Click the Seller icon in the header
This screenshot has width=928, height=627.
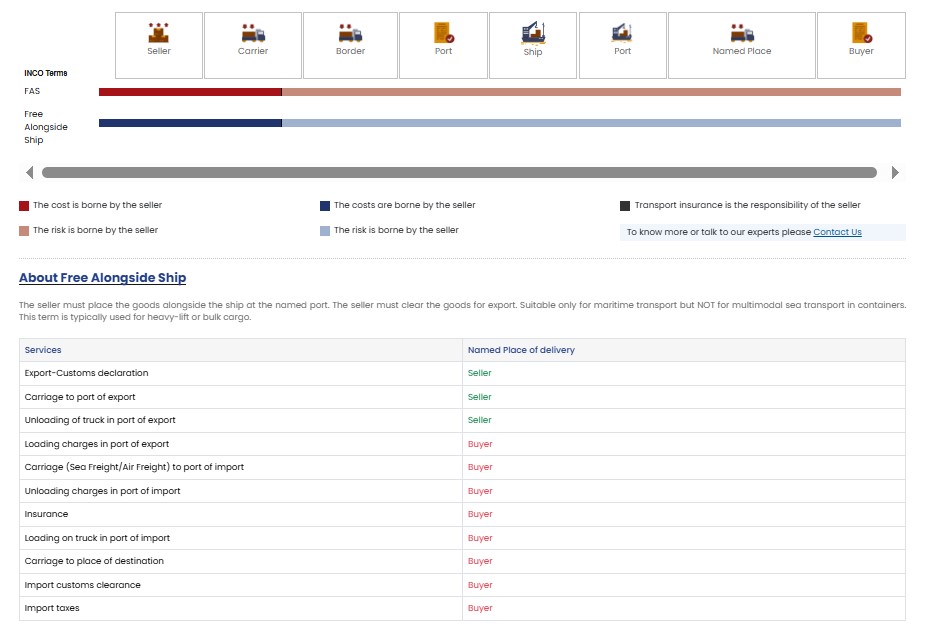(159, 33)
